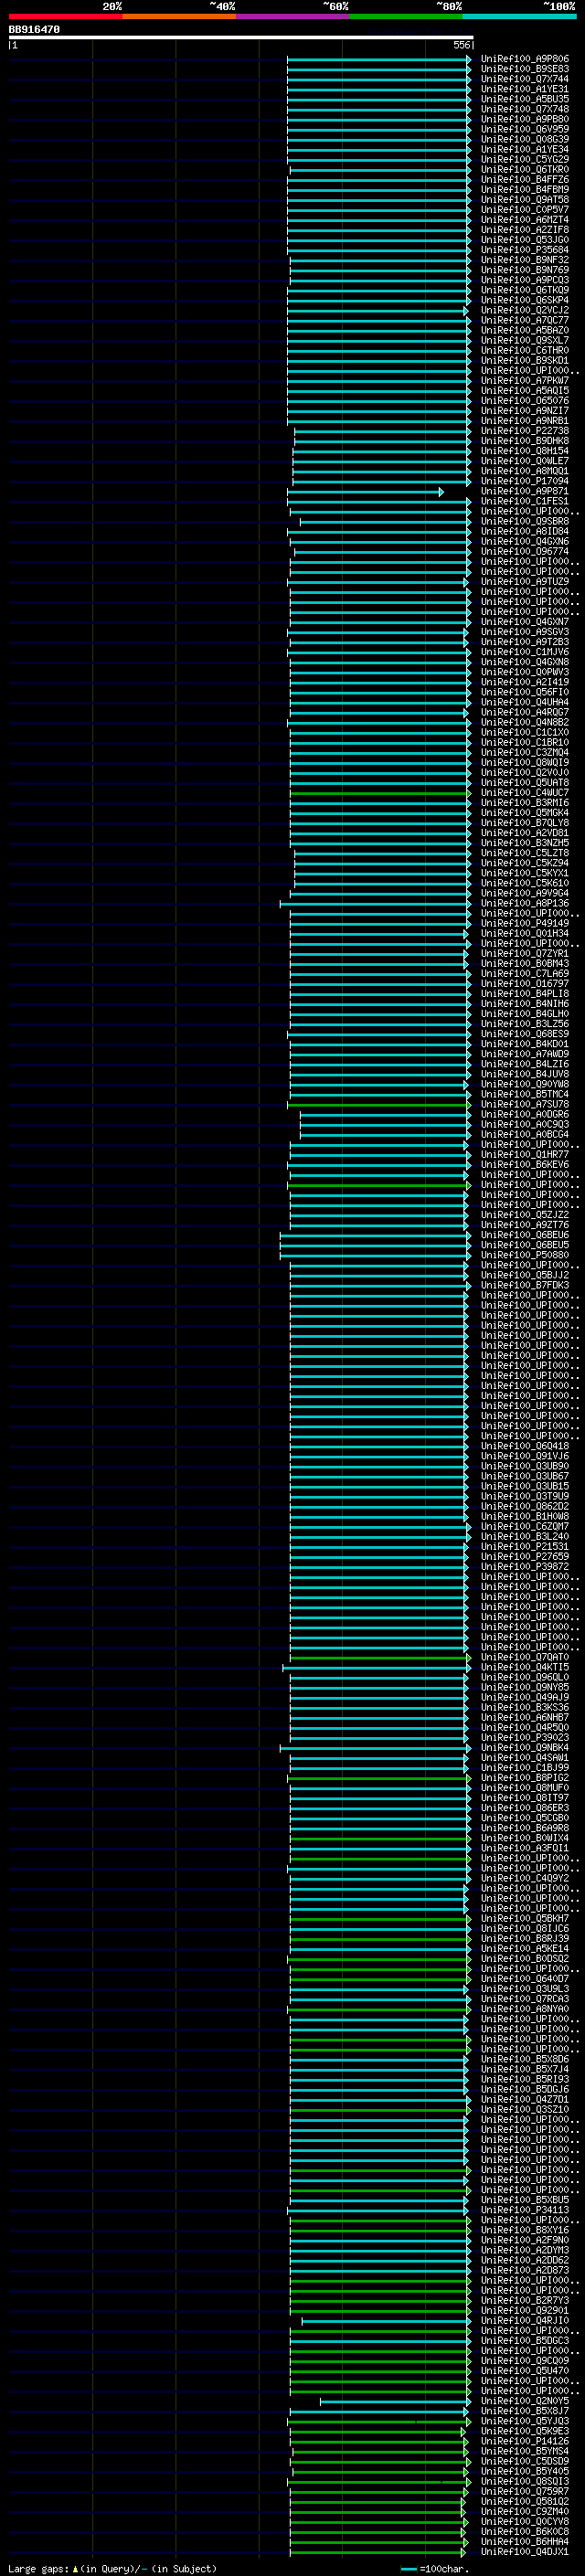
Task: Select entry UniRef100_C4WUC7
Action: tap(524, 793)
